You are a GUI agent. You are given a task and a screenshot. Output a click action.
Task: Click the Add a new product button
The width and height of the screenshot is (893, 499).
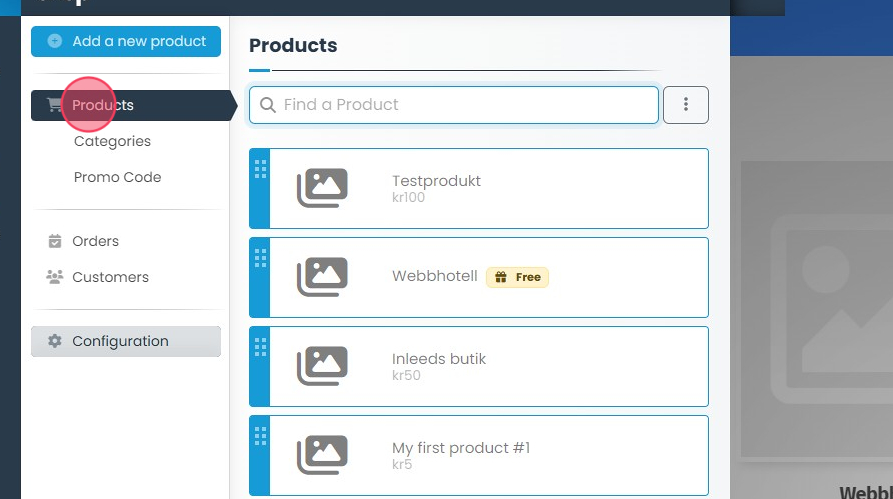126,42
